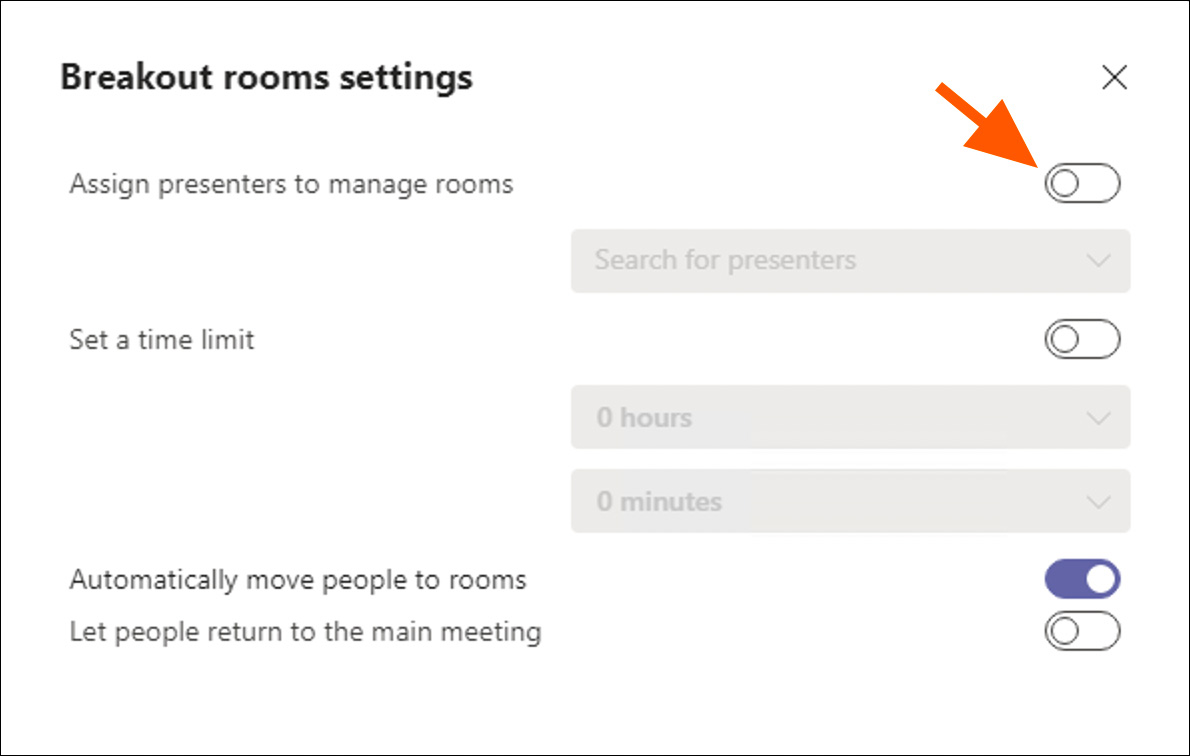Click the Let people return to main meeting label
Screen dimensions: 1190x756
pyautogui.click(x=305, y=632)
